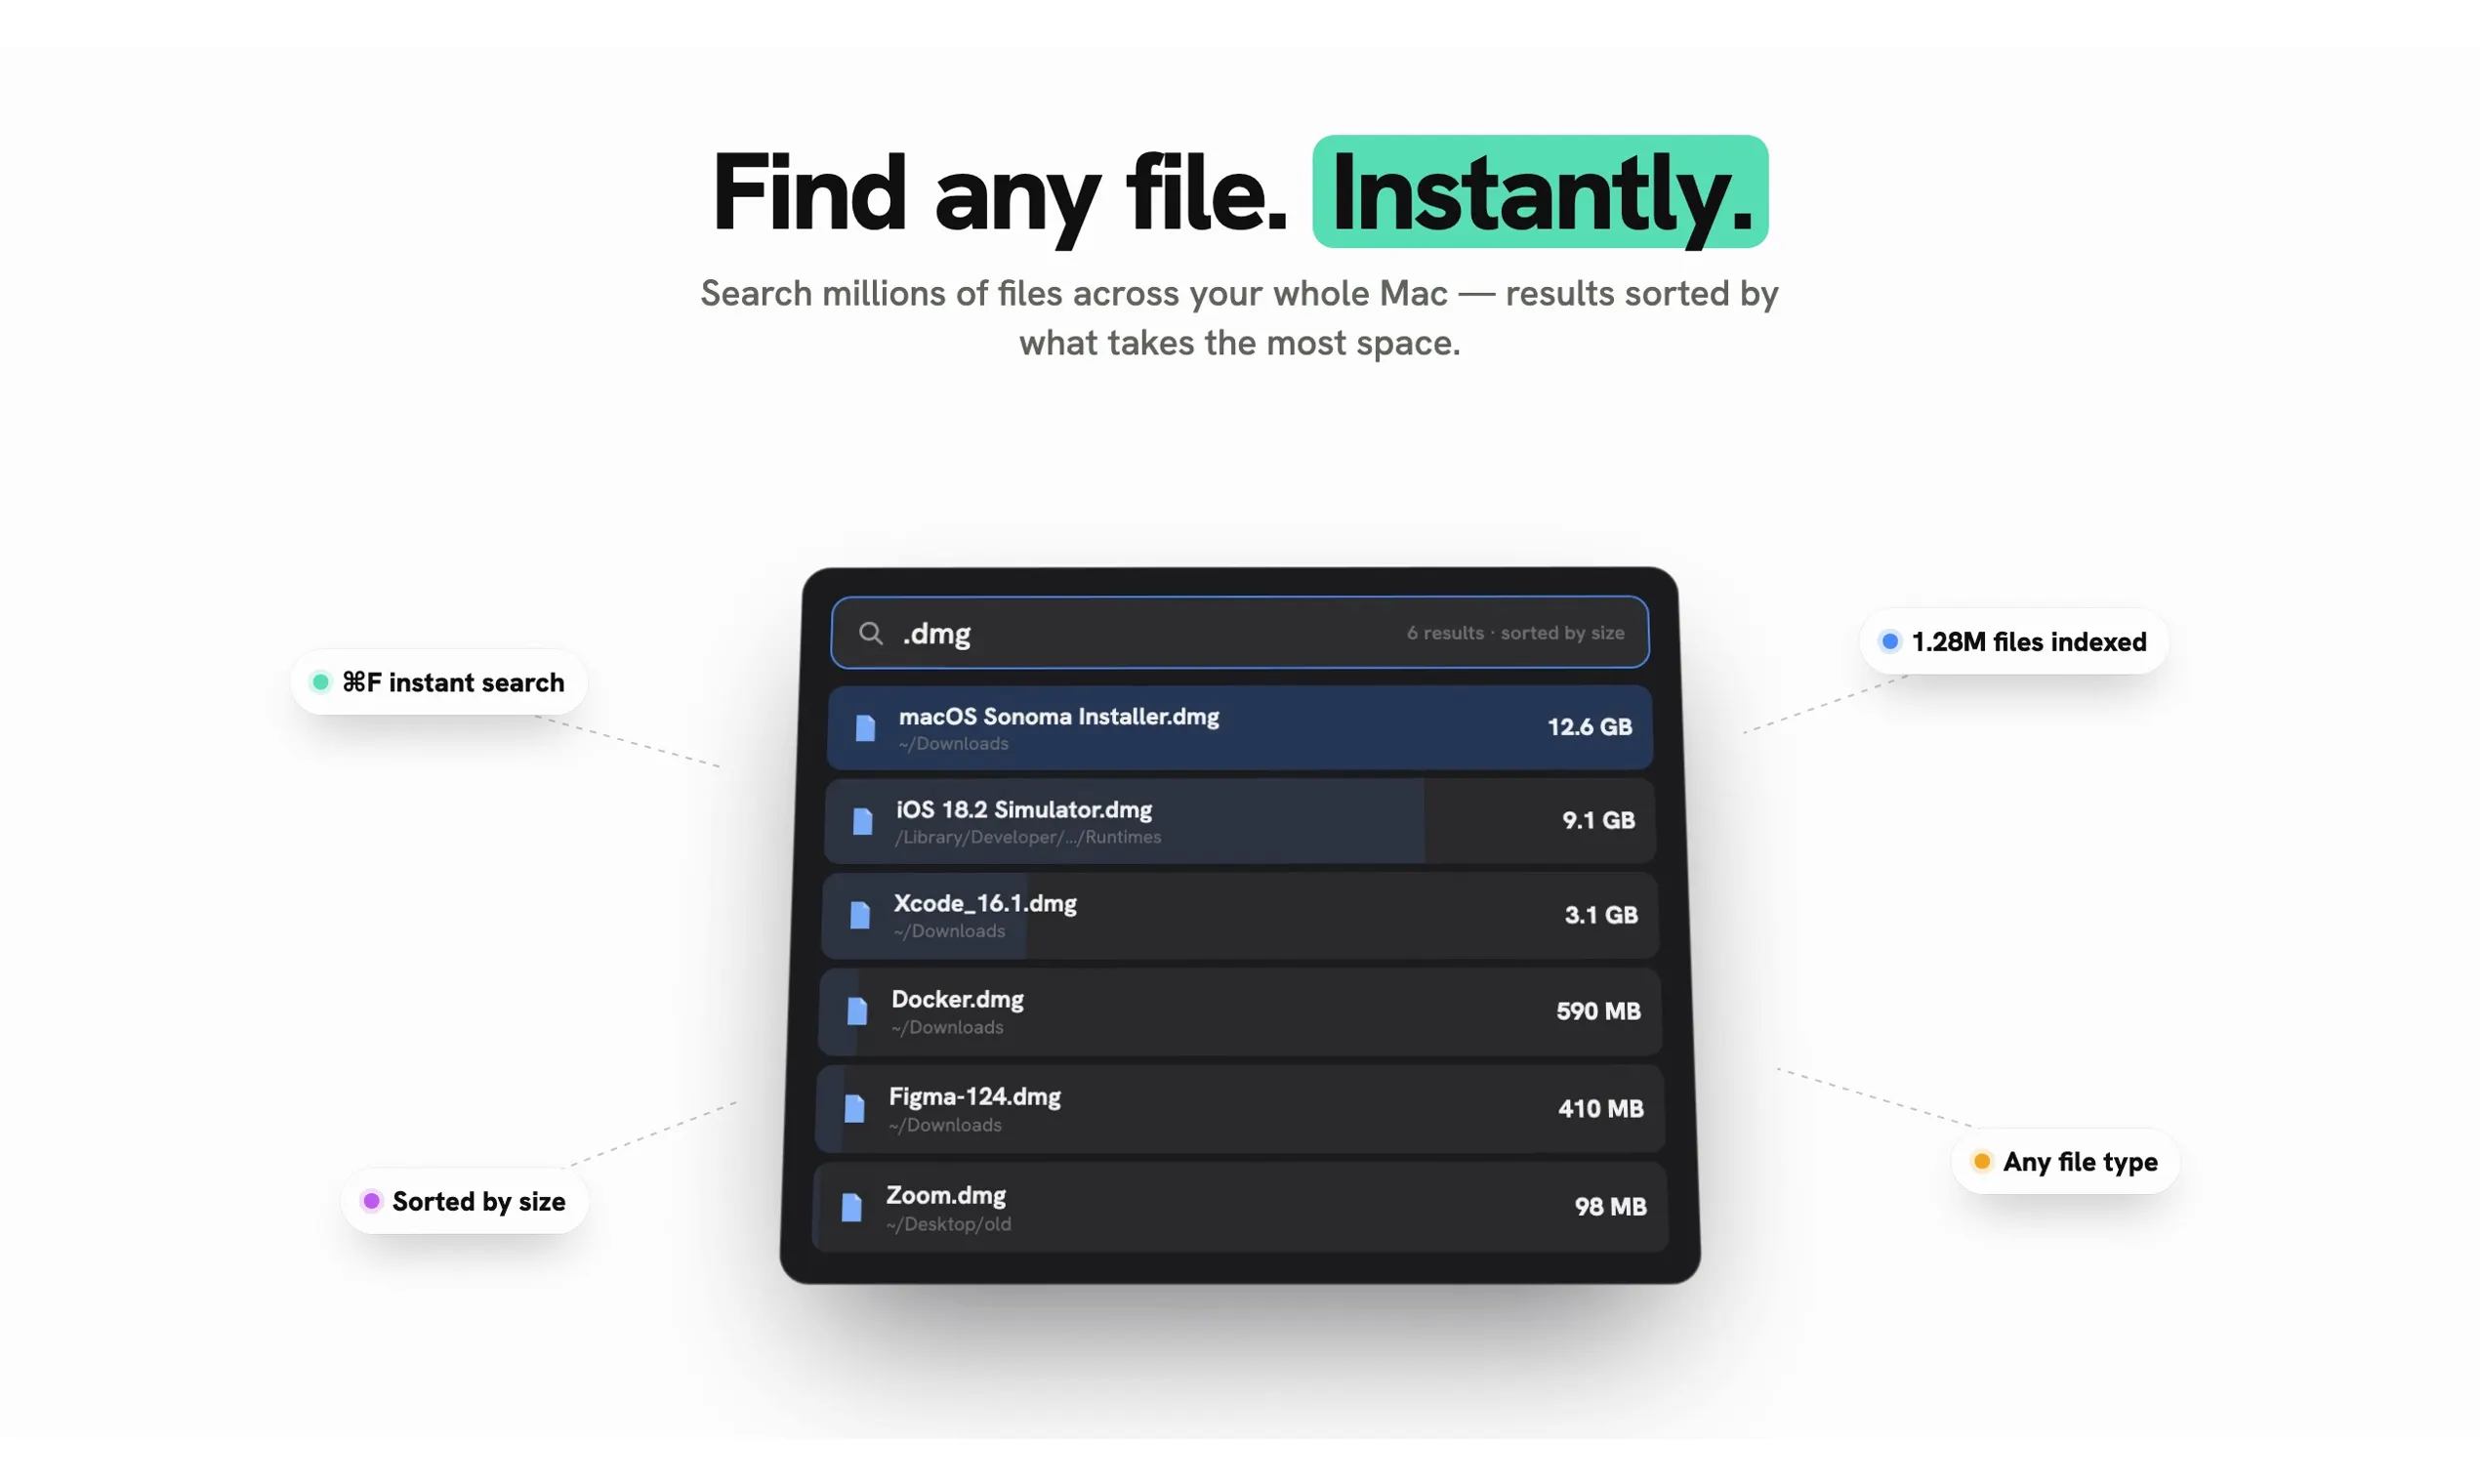Click the 12.6 GB size value
Screen dimensions: 2480x1484
pos(1589,727)
